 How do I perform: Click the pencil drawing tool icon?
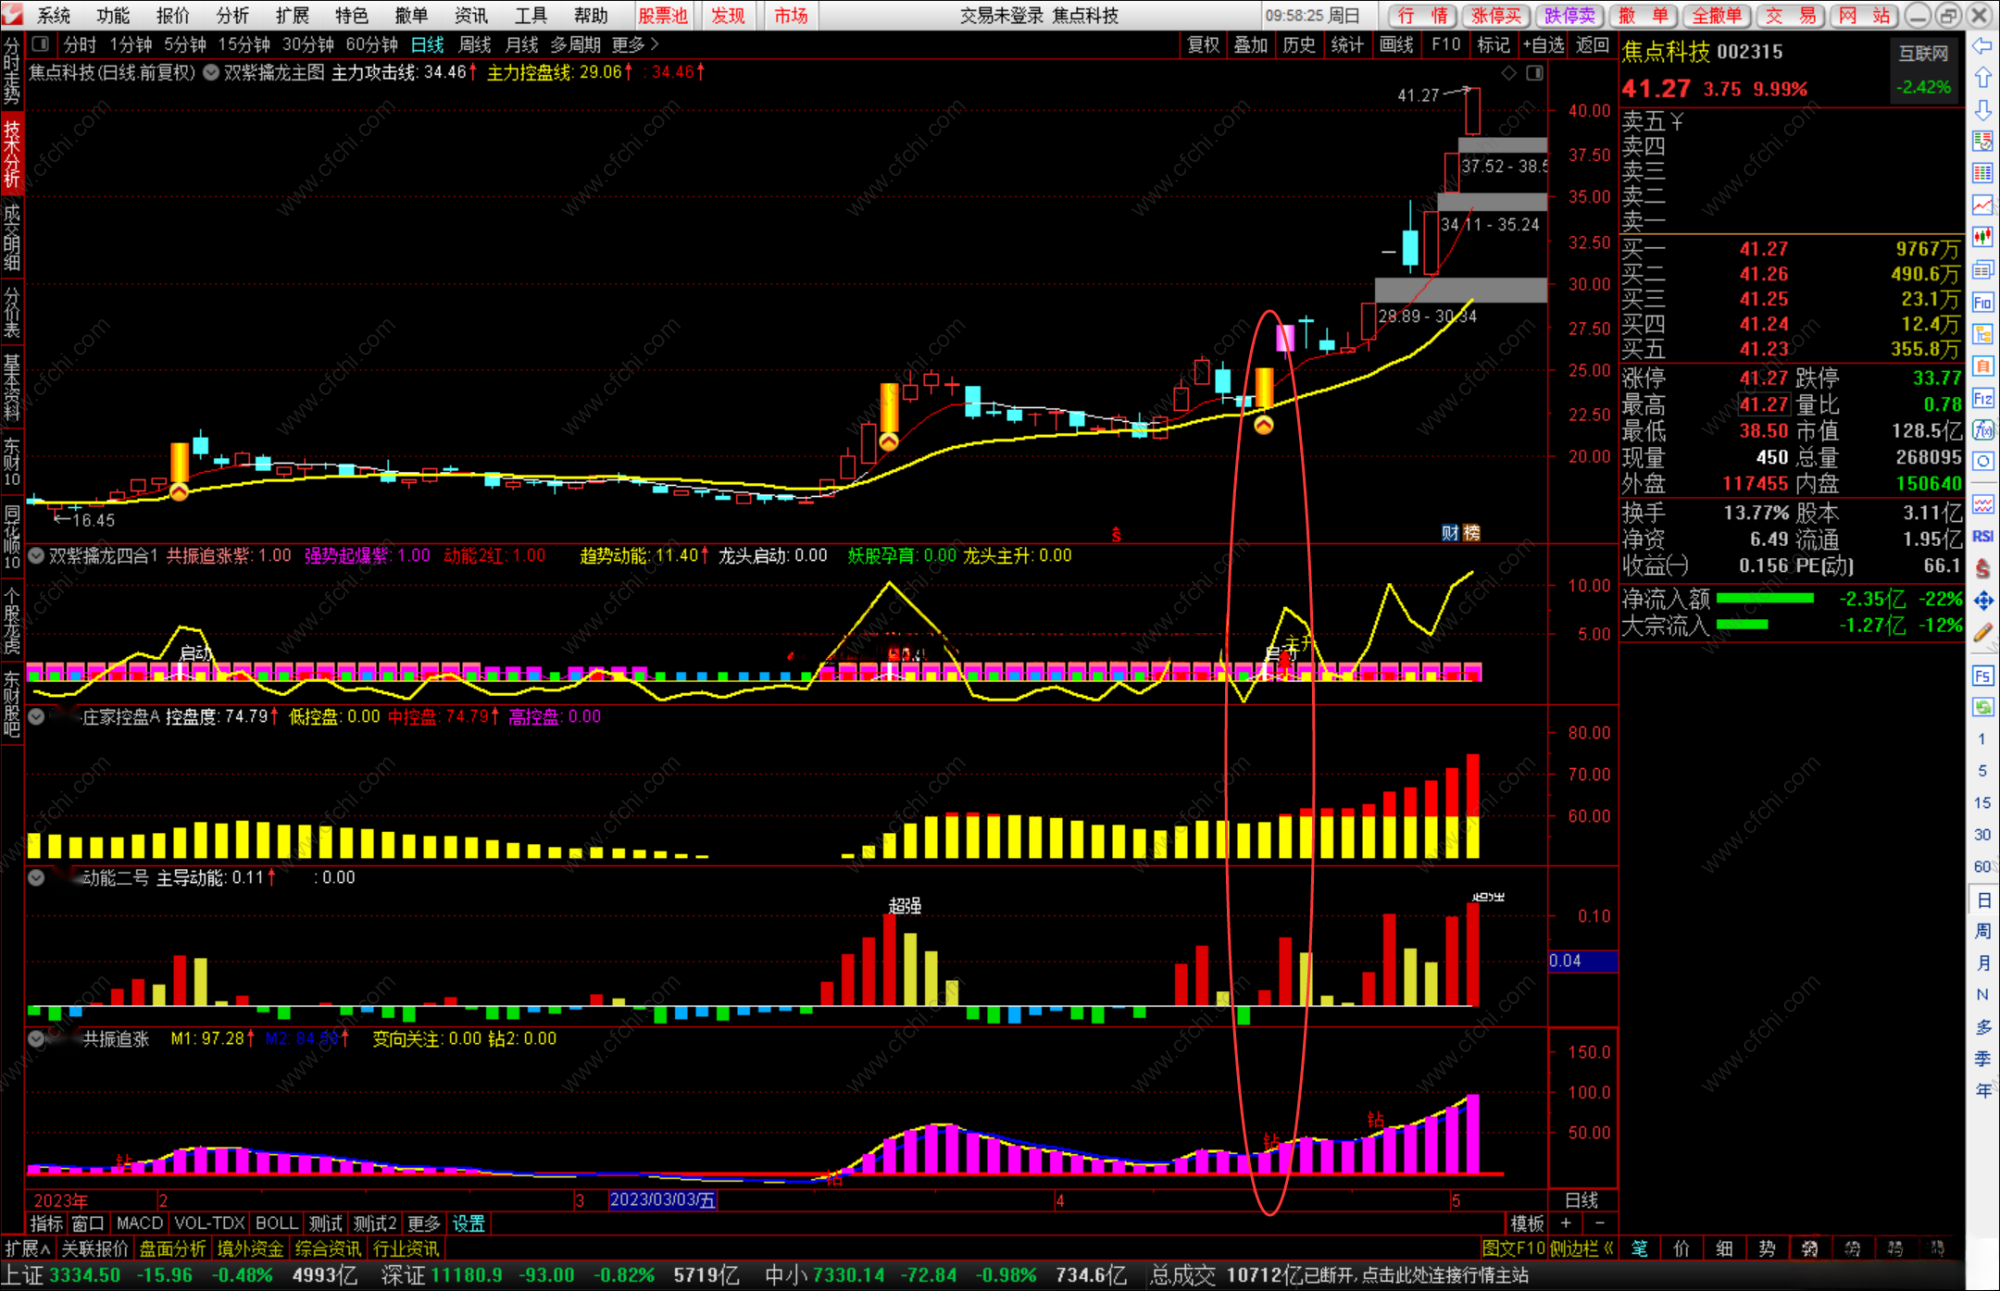pyautogui.click(x=1982, y=632)
